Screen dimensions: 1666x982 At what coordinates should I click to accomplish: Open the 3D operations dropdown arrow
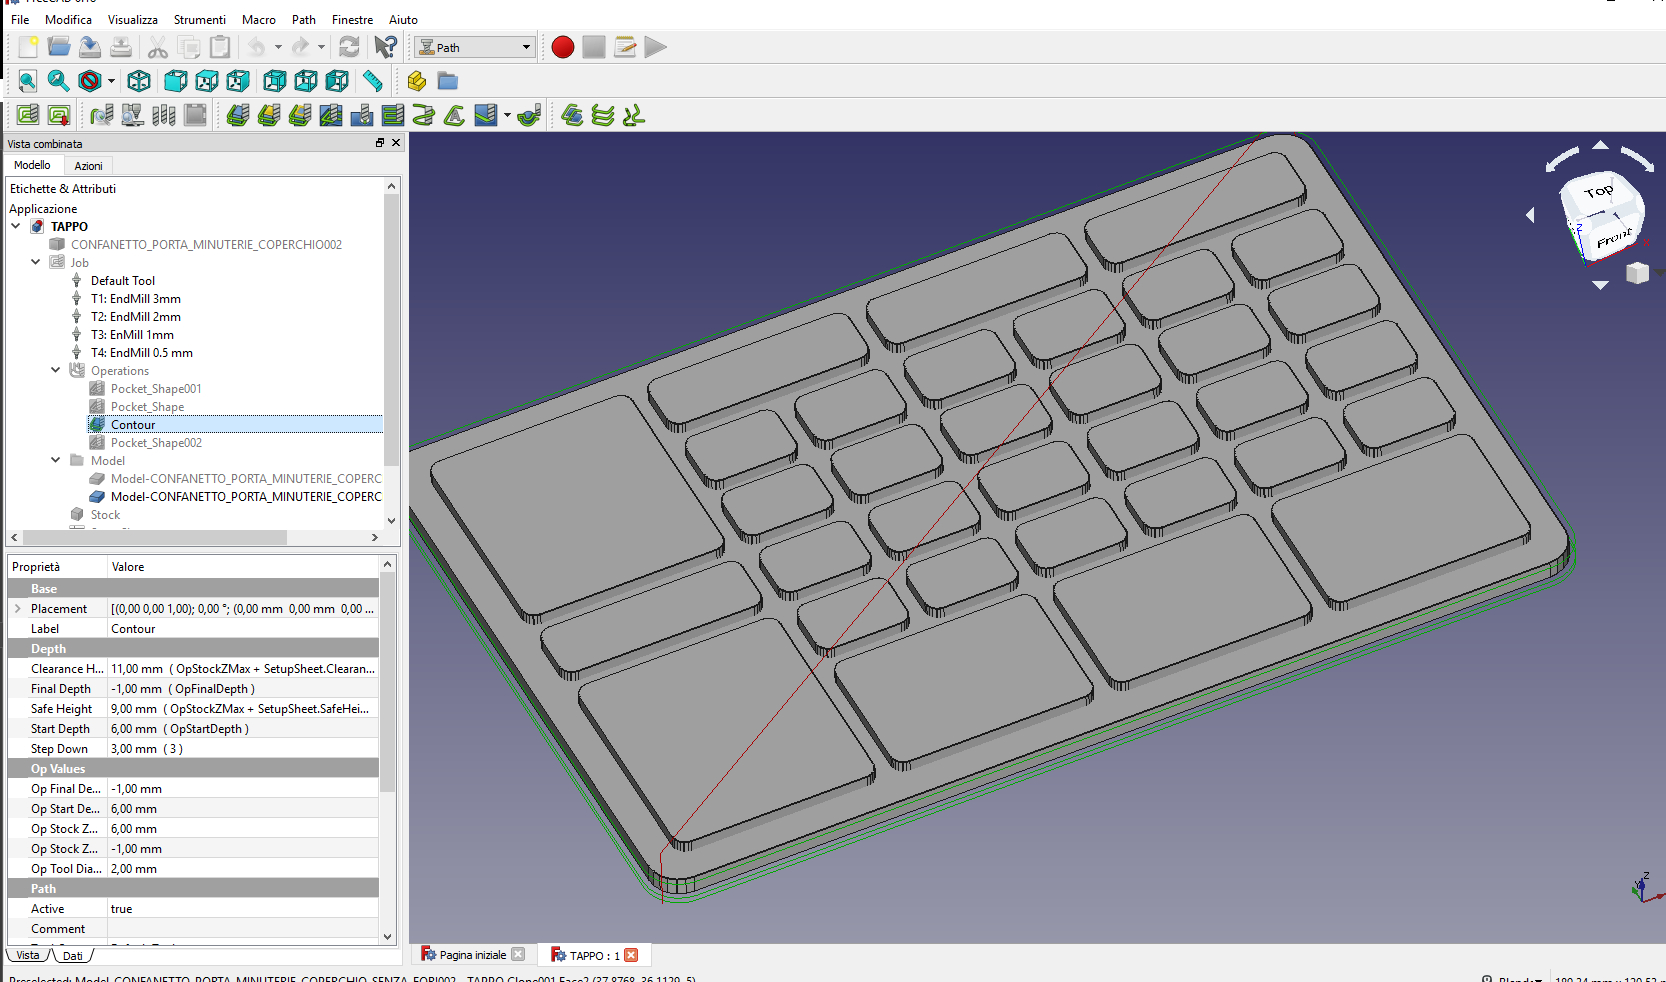507,115
